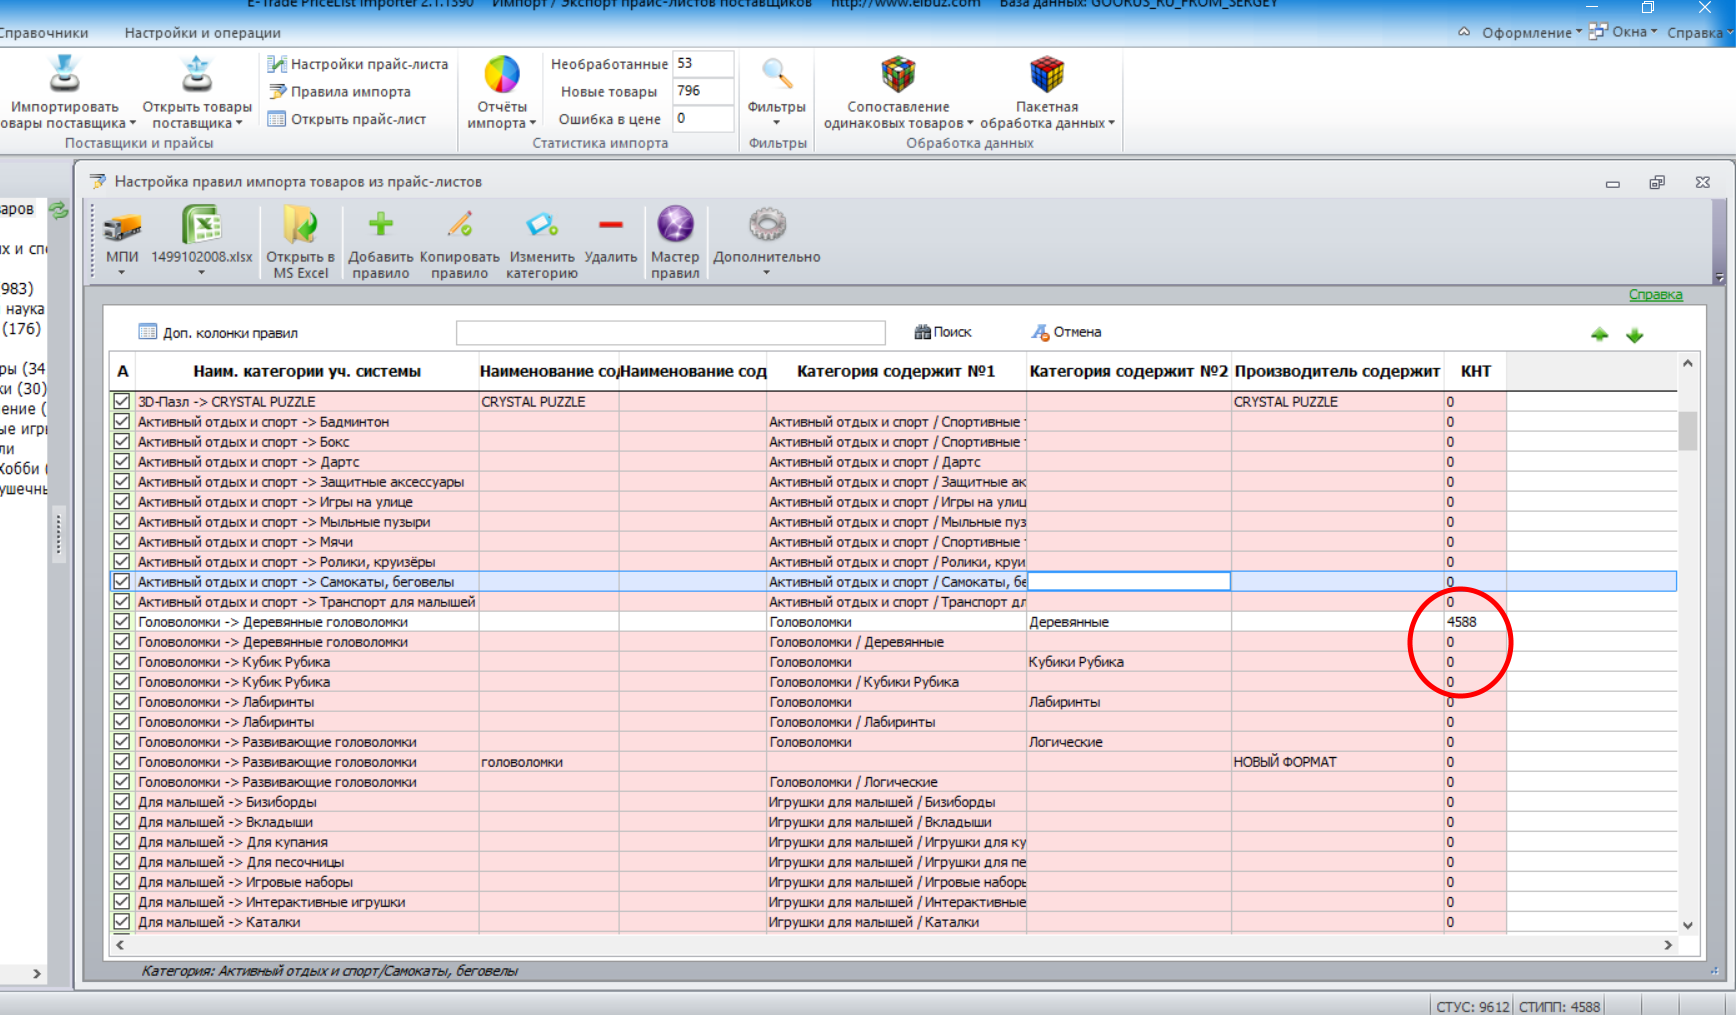
Task: Click the 1499102008.xlsx Excel file icon
Action: [x=201, y=224]
